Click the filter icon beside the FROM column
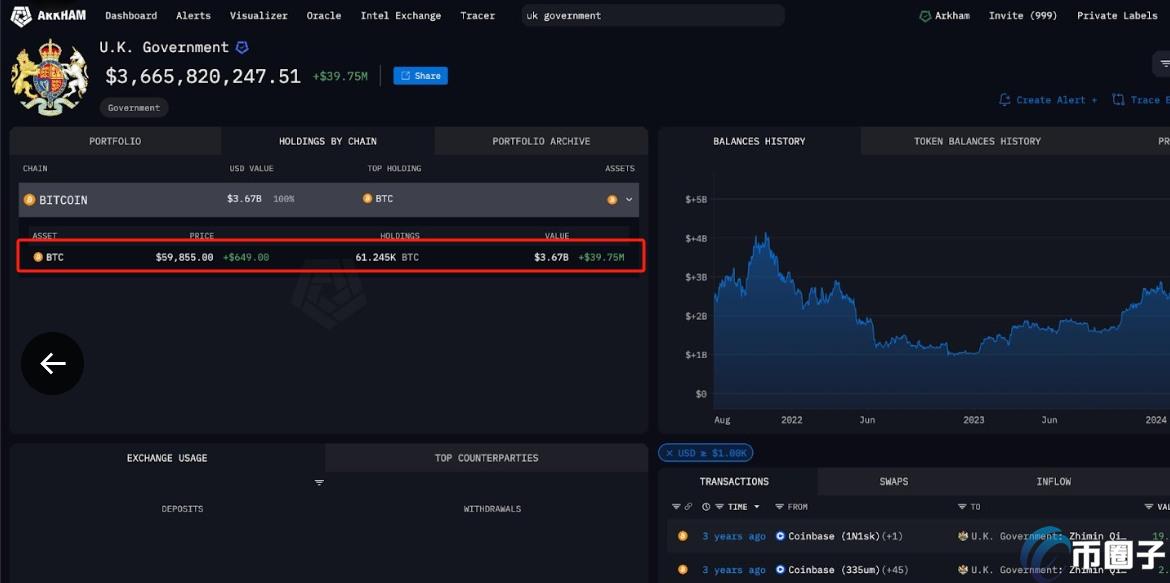Image resolution: width=1170 pixels, height=583 pixels. tap(780, 507)
